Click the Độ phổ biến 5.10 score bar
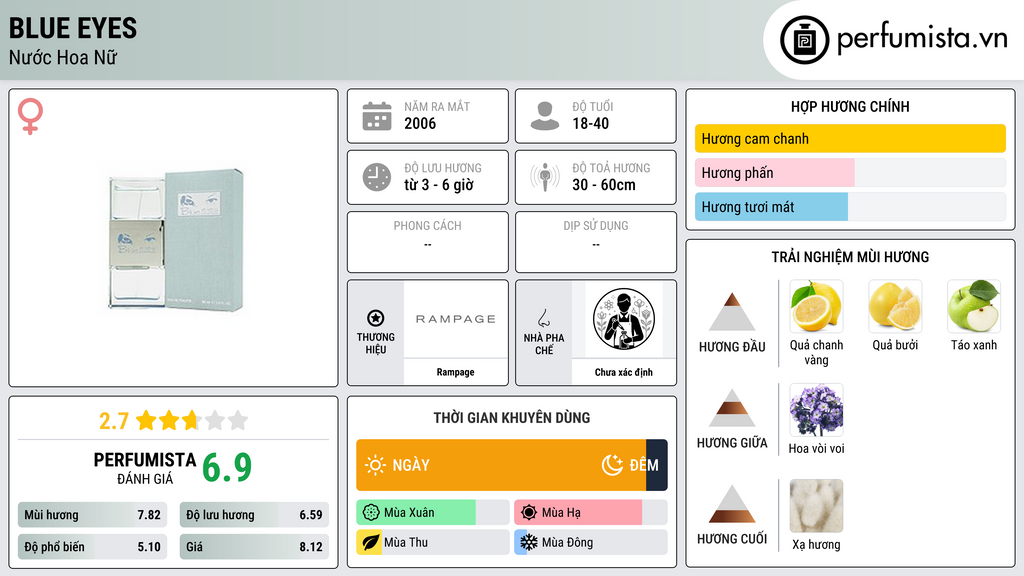Image resolution: width=1024 pixels, height=576 pixels. pos(93,547)
